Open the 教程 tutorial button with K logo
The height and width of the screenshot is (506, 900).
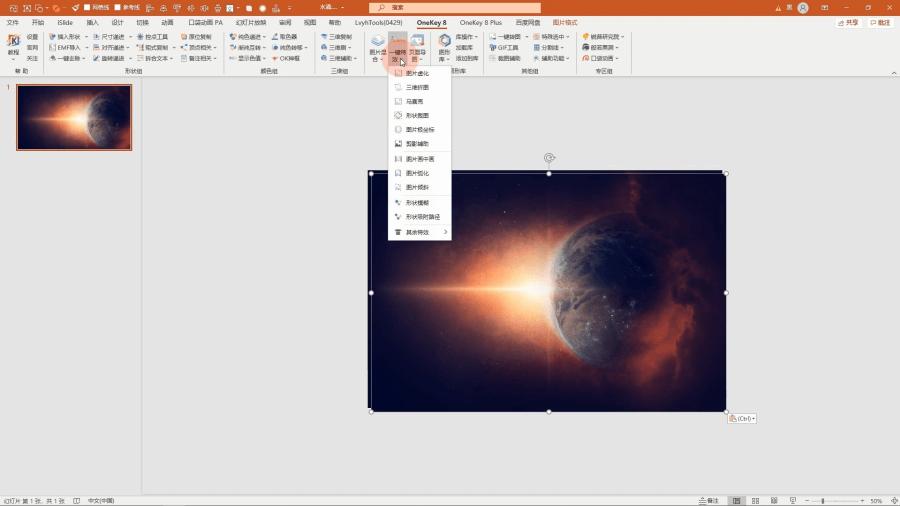(x=13, y=47)
